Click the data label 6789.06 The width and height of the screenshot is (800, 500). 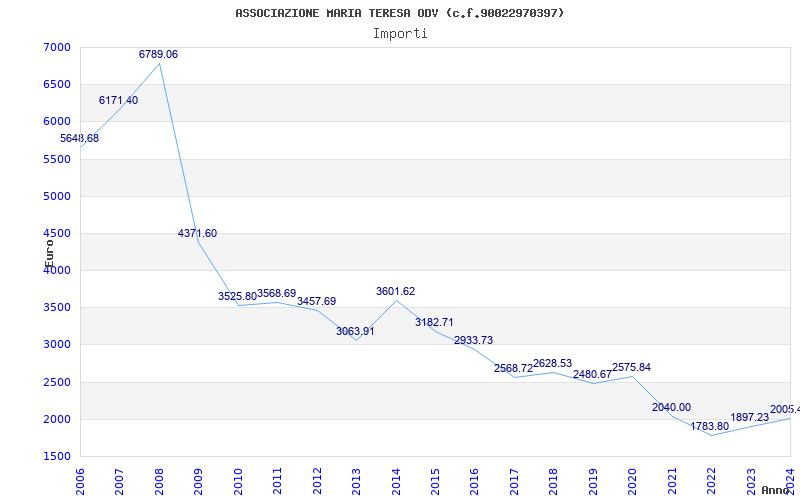[x=159, y=54]
